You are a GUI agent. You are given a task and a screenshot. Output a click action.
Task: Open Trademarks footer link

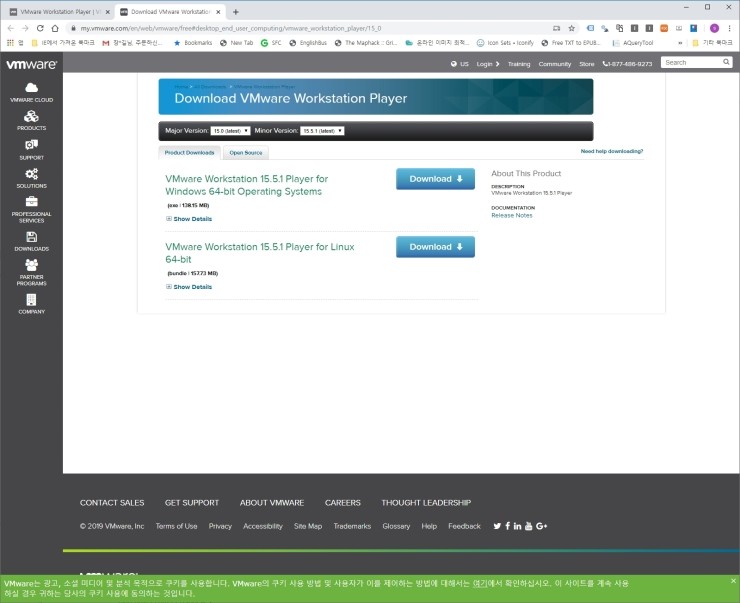pyautogui.click(x=352, y=526)
